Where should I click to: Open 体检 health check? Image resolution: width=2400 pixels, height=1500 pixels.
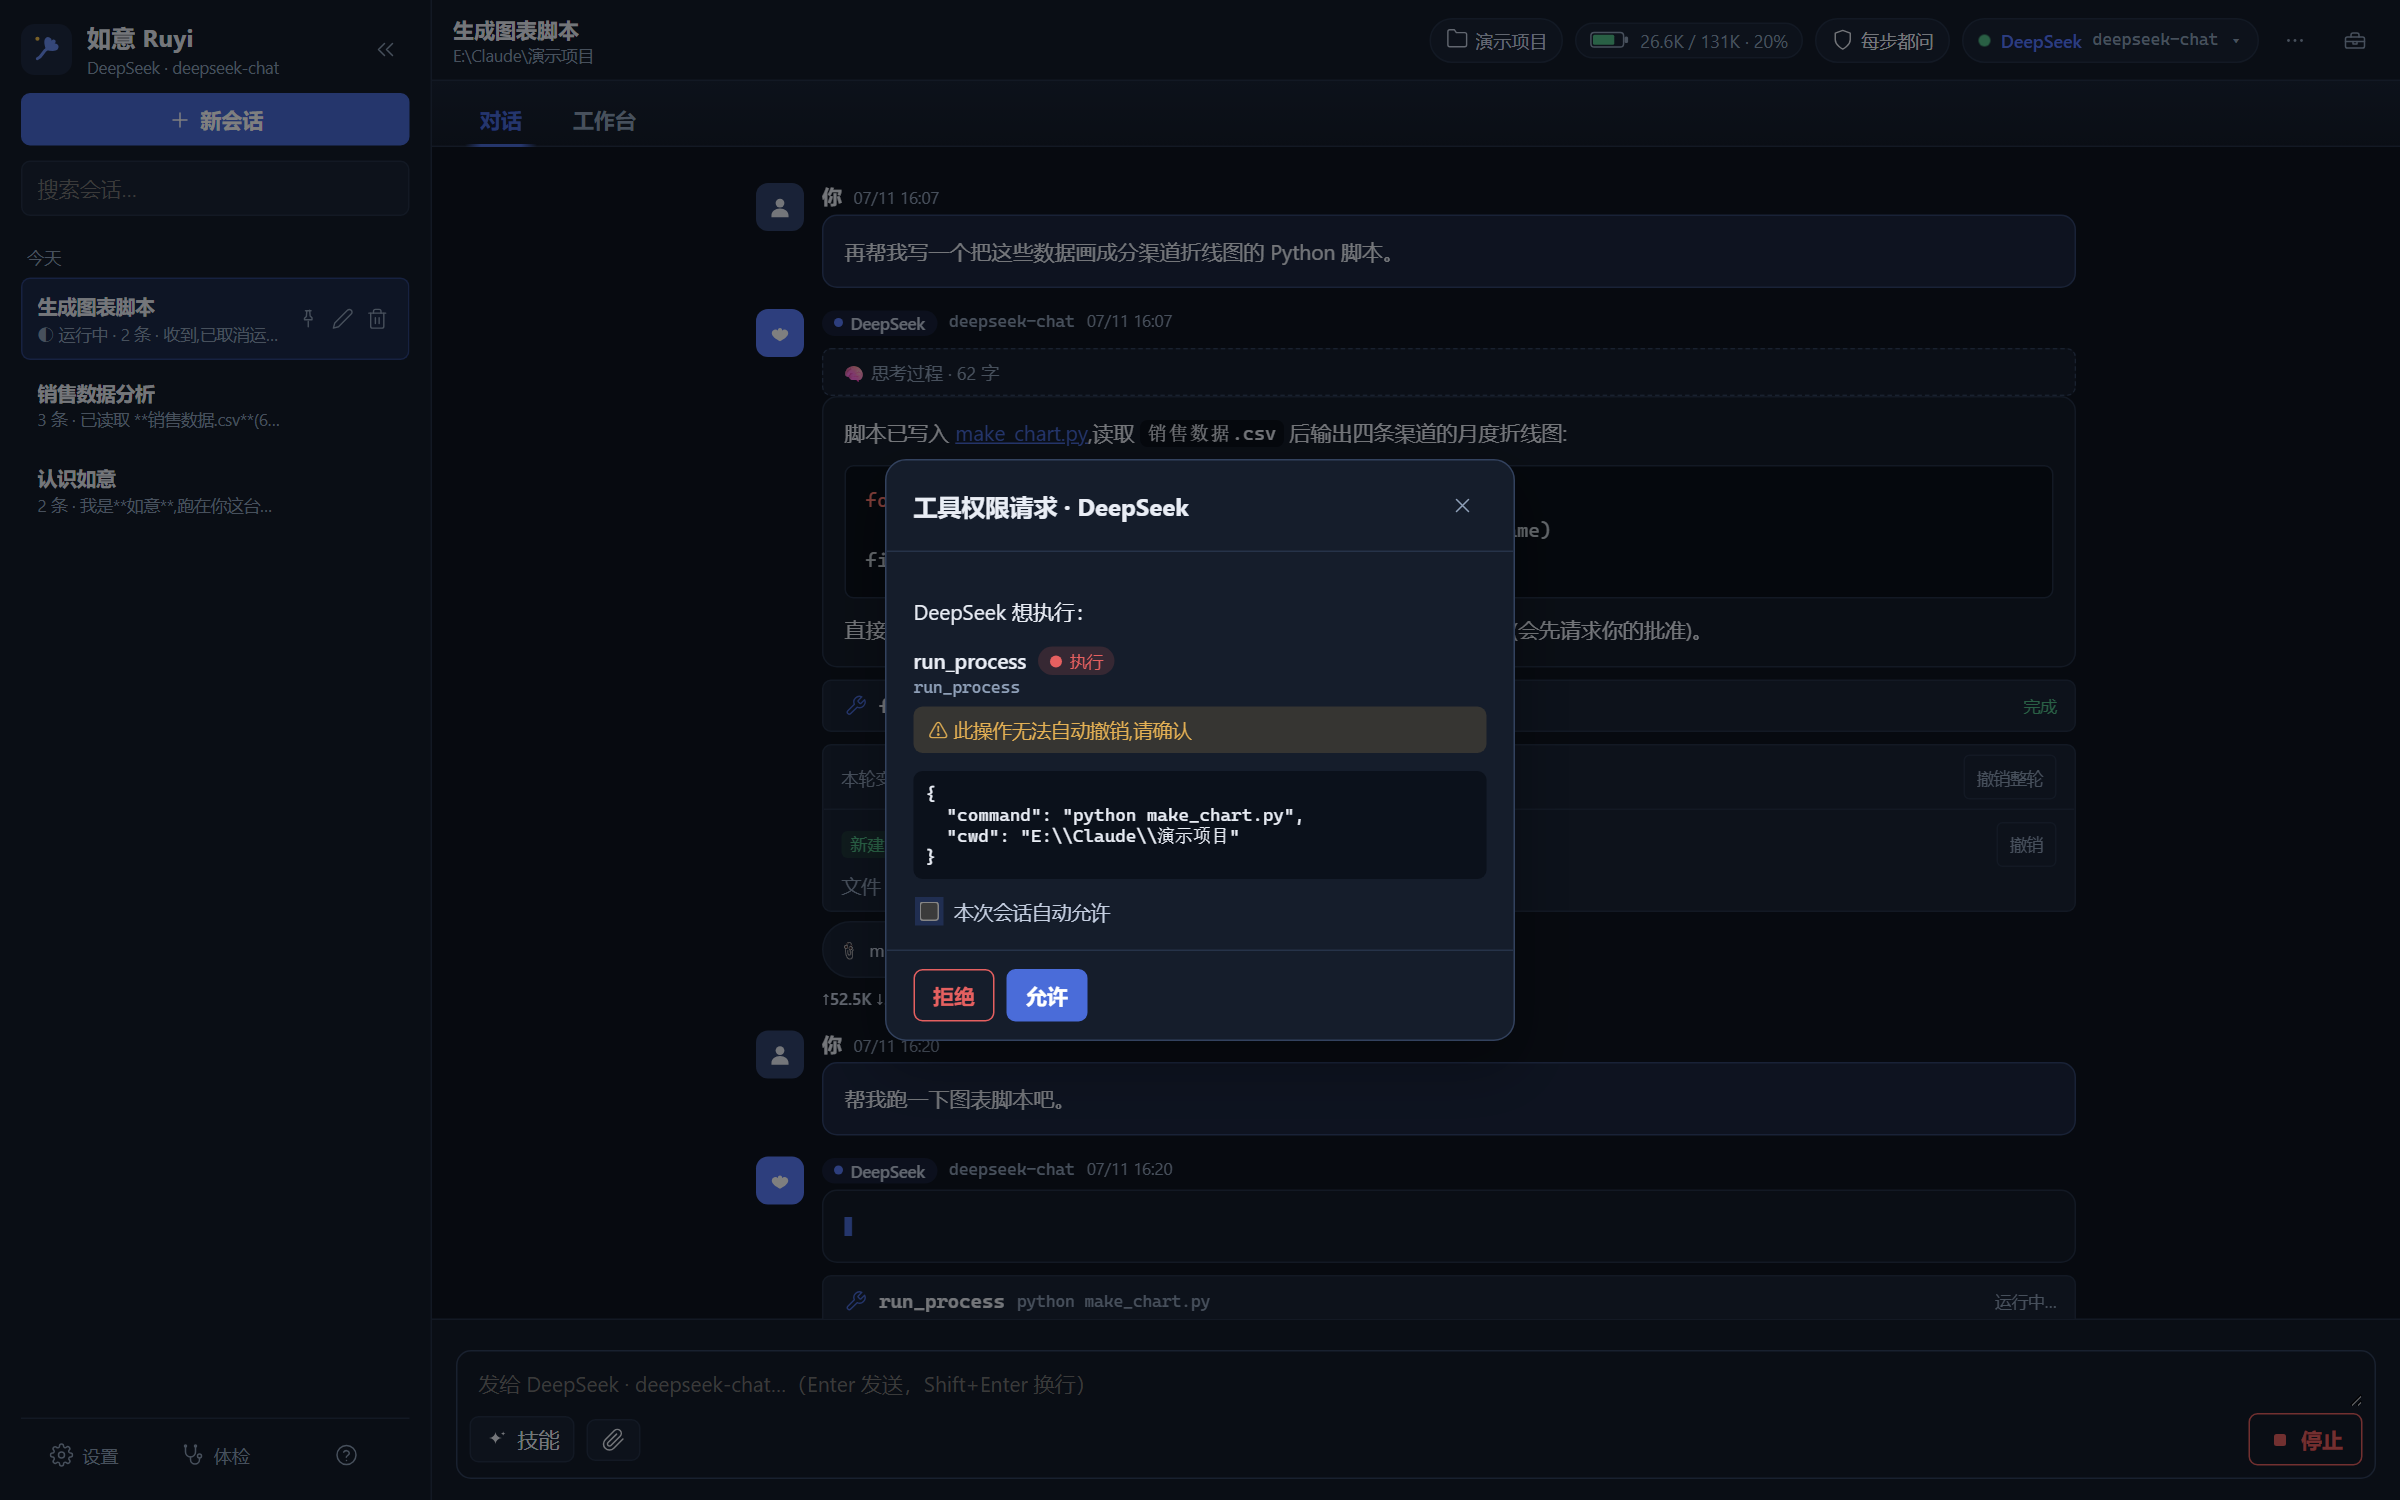[x=217, y=1455]
